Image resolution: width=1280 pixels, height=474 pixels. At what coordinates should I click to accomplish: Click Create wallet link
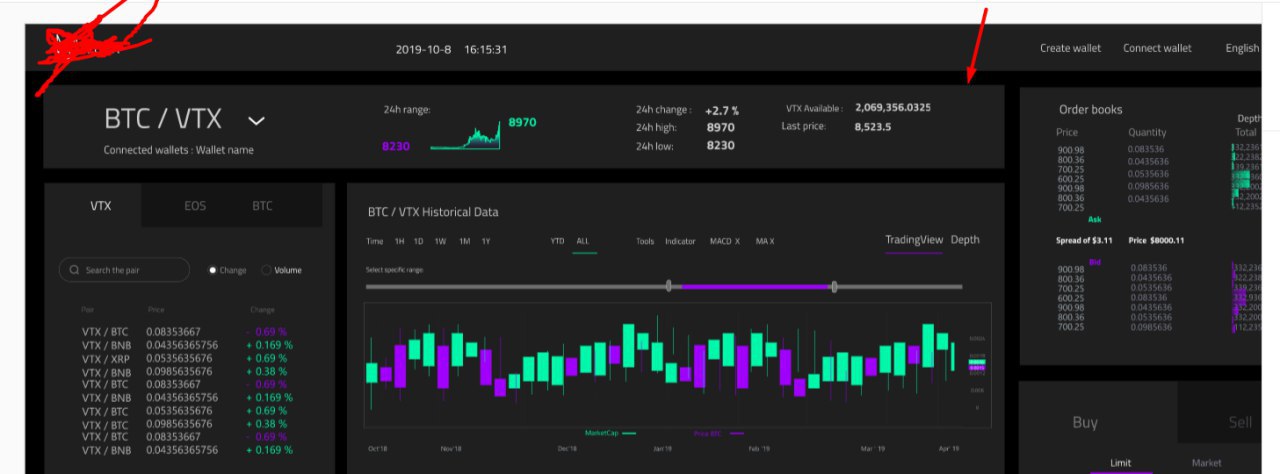tap(1070, 48)
